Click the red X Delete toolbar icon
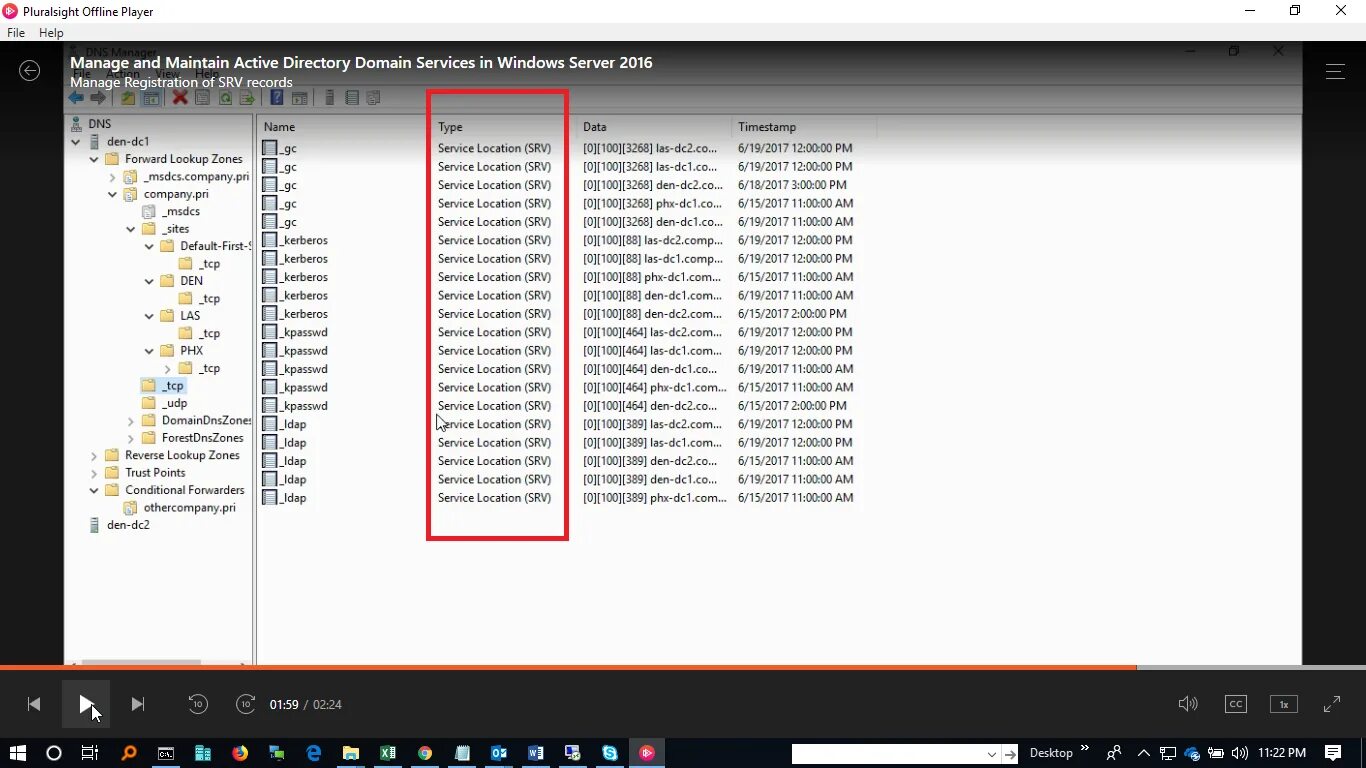The height and width of the screenshot is (768, 1366). tap(180, 98)
